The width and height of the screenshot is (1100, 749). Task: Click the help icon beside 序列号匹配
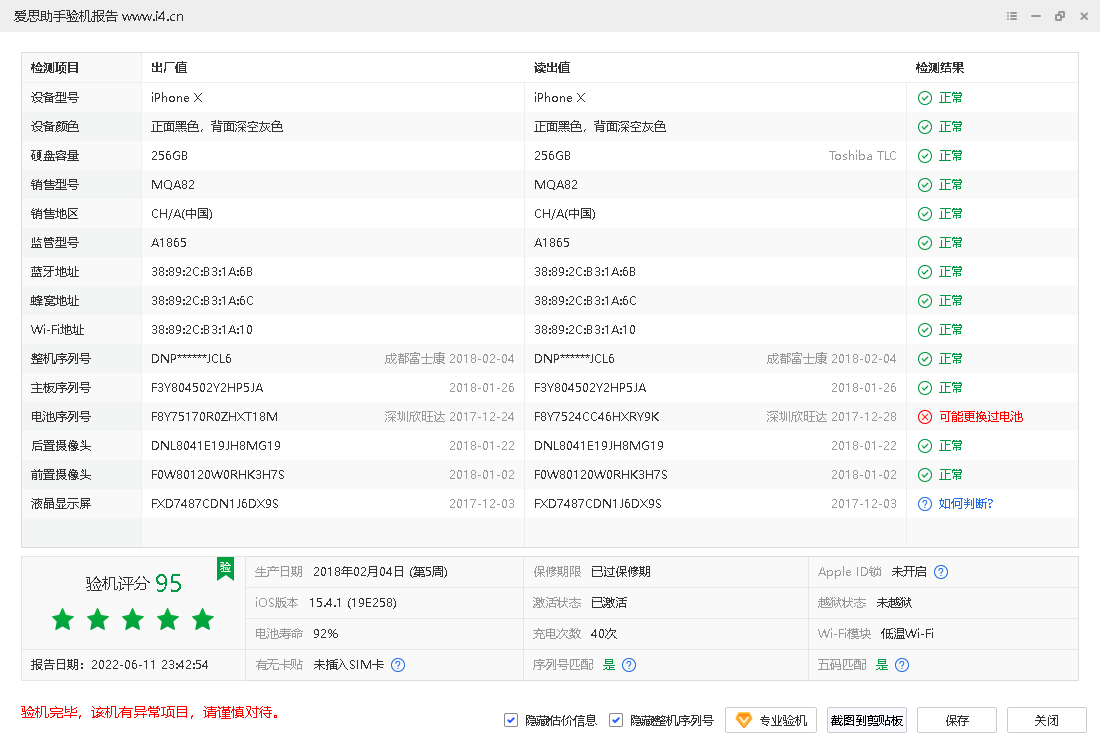tap(629, 665)
